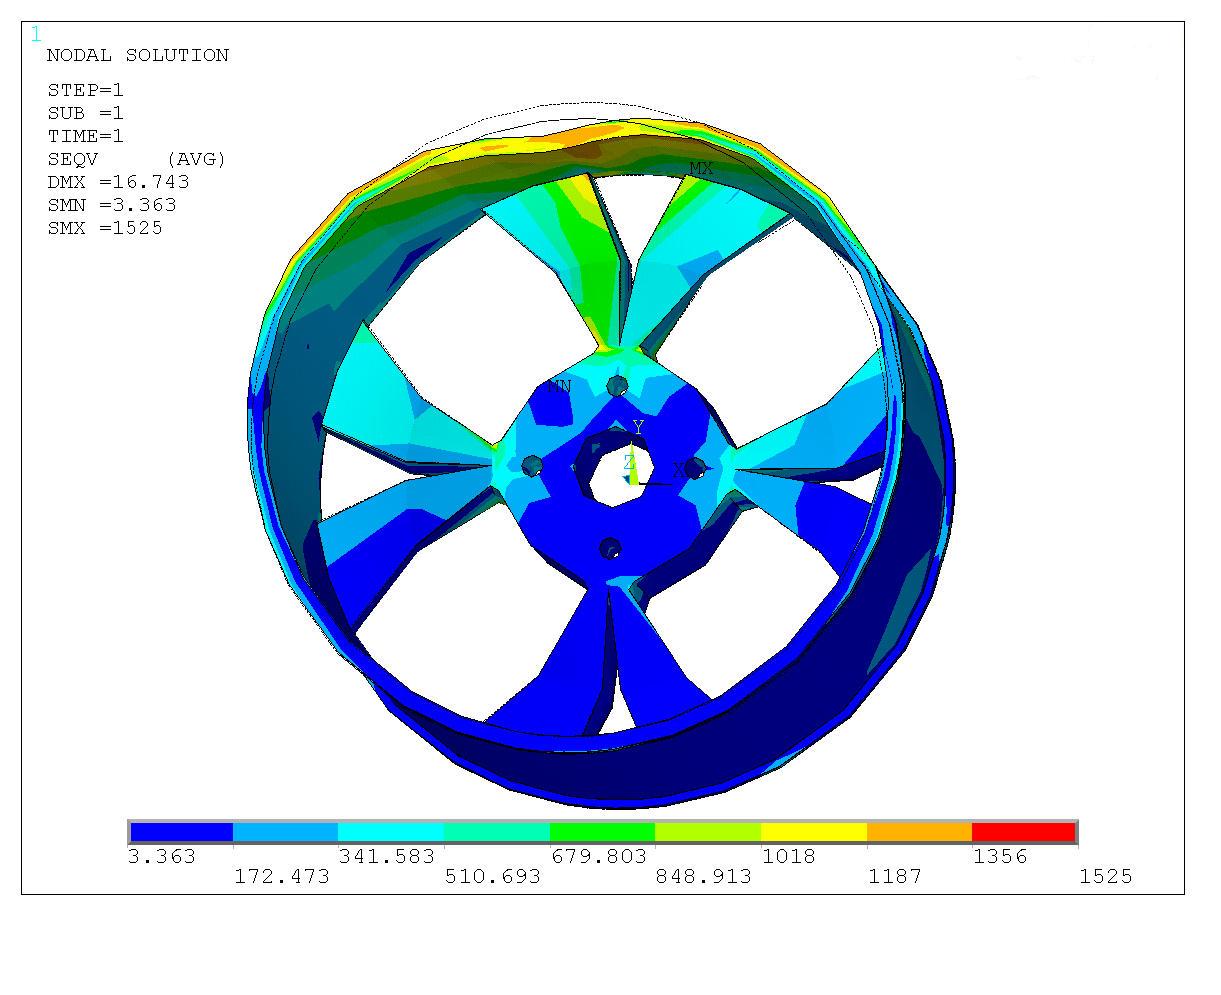Screen dimensions: 1221x995
Task: Click the NODAL SOLUTION title text
Action: [138, 56]
